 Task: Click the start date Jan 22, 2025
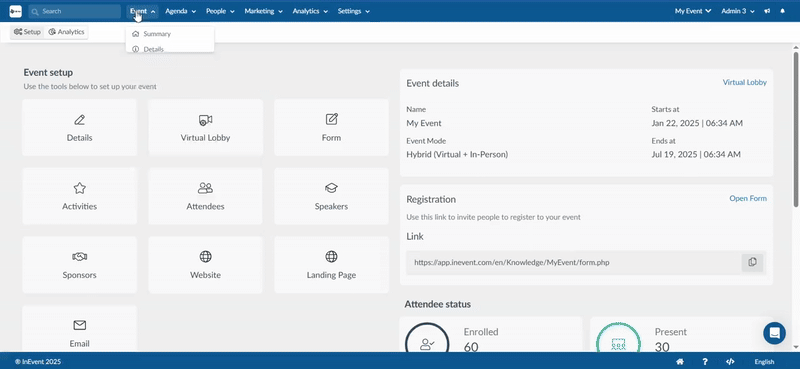[697, 123]
